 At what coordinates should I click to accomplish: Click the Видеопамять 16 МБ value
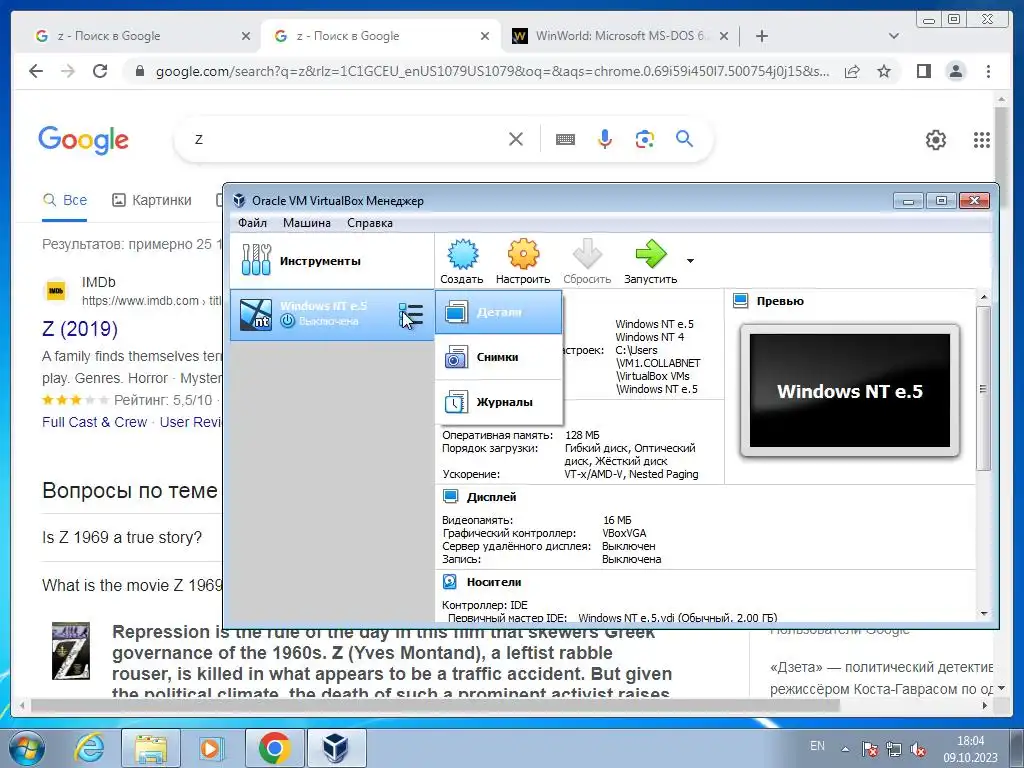(617, 520)
